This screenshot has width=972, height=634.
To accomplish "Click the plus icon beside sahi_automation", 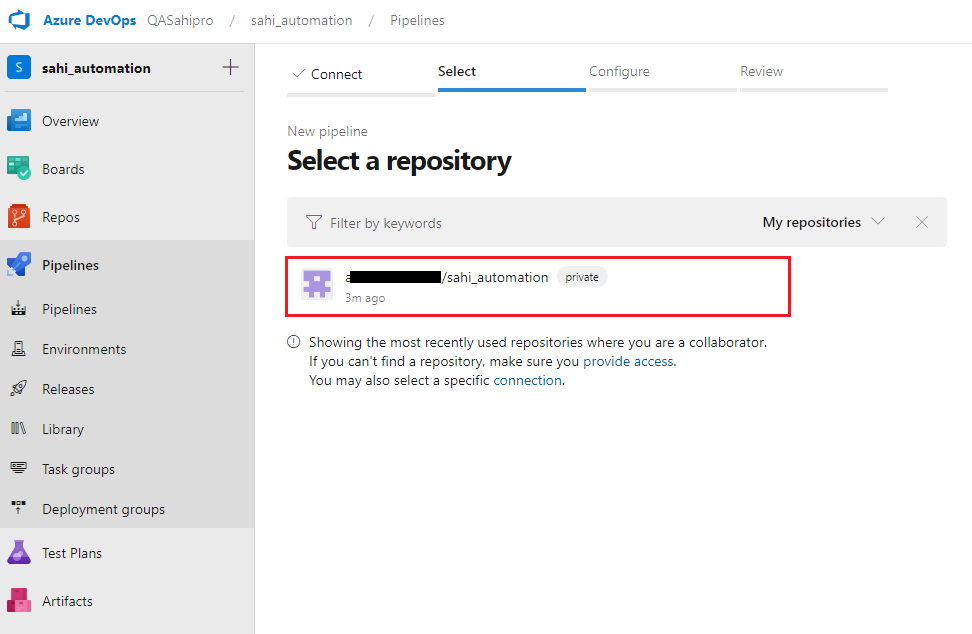I will click(x=230, y=68).
